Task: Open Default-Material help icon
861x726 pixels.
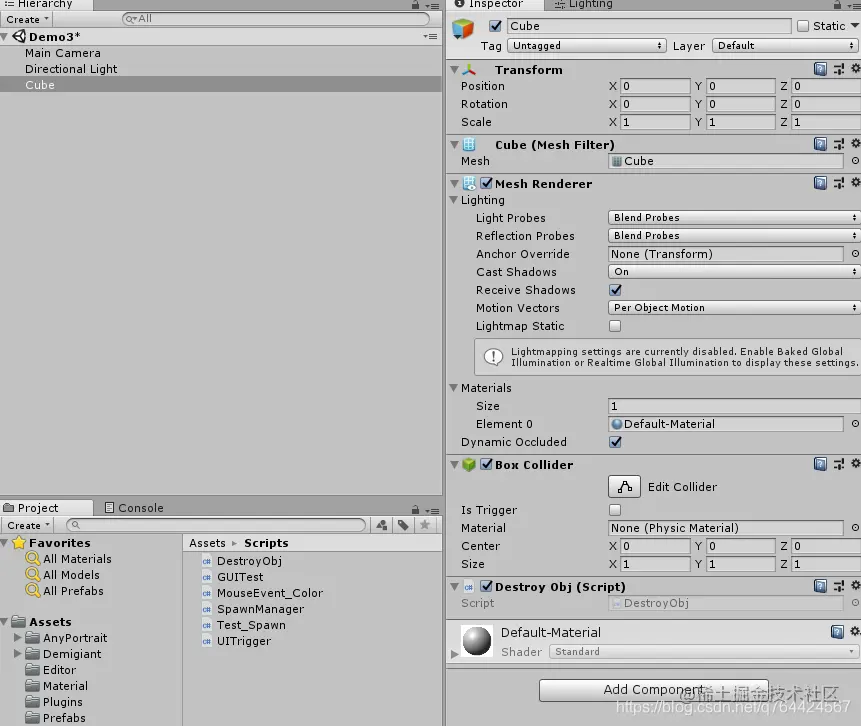Action: click(x=837, y=632)
